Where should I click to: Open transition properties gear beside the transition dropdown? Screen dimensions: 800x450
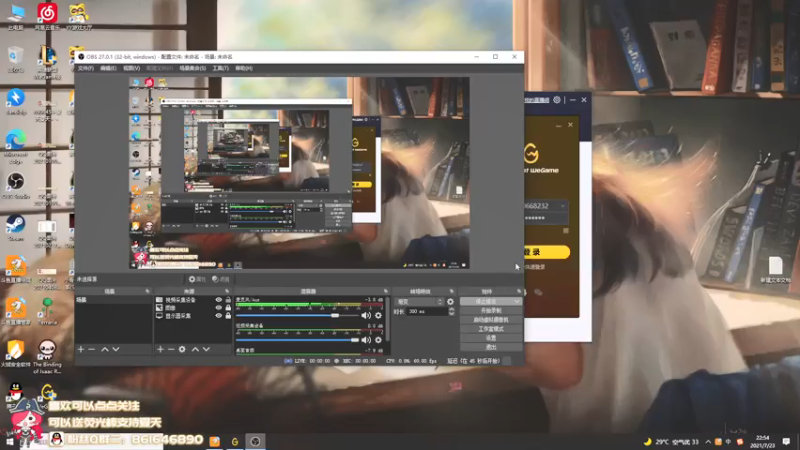[x=450, y=302]
